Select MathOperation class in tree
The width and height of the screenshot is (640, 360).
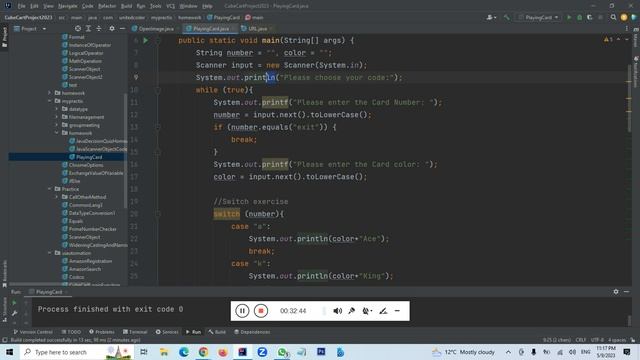pos(85,61)
